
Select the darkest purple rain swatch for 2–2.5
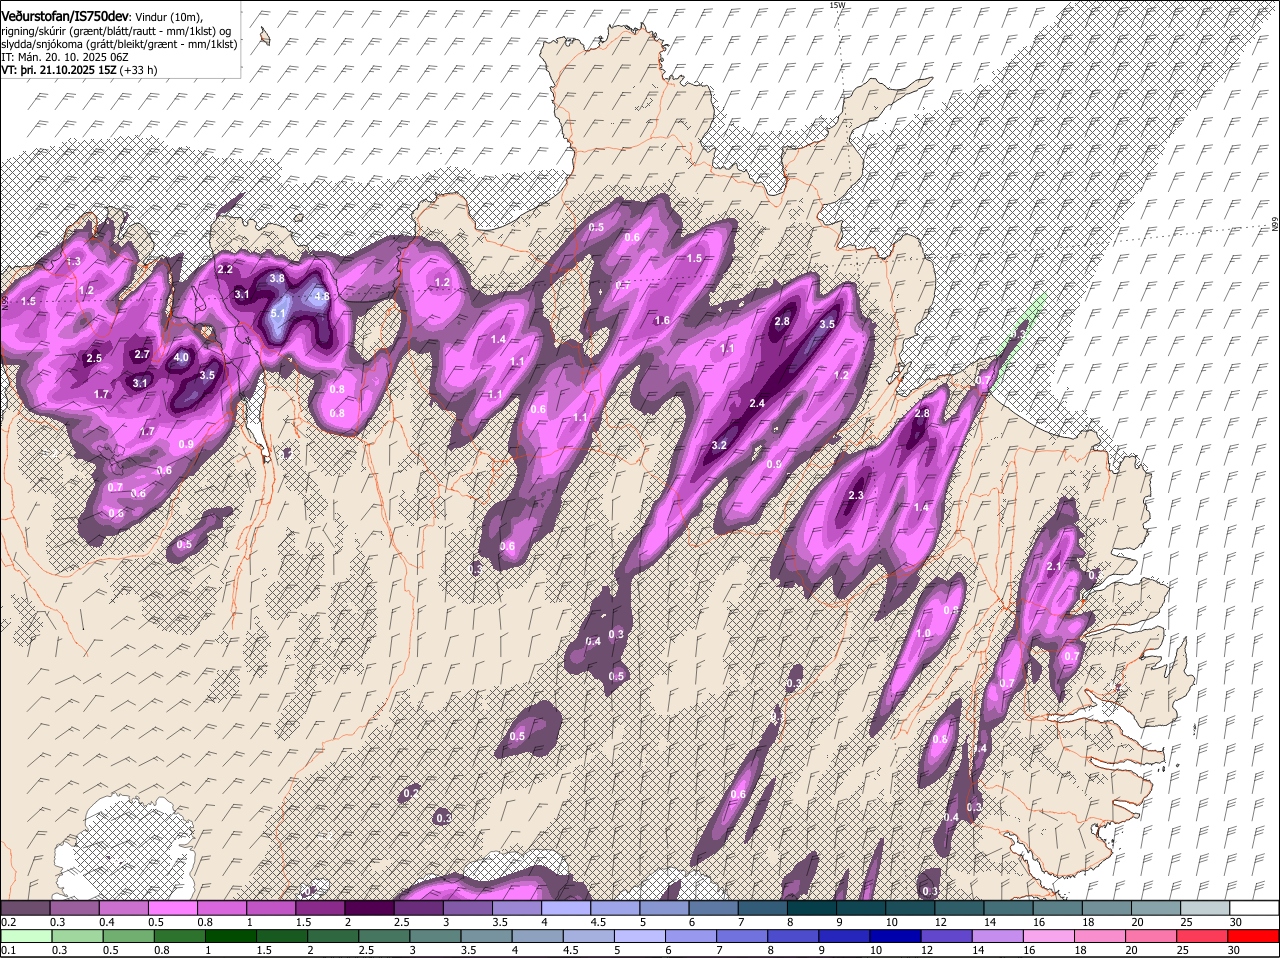coord(371,907)
